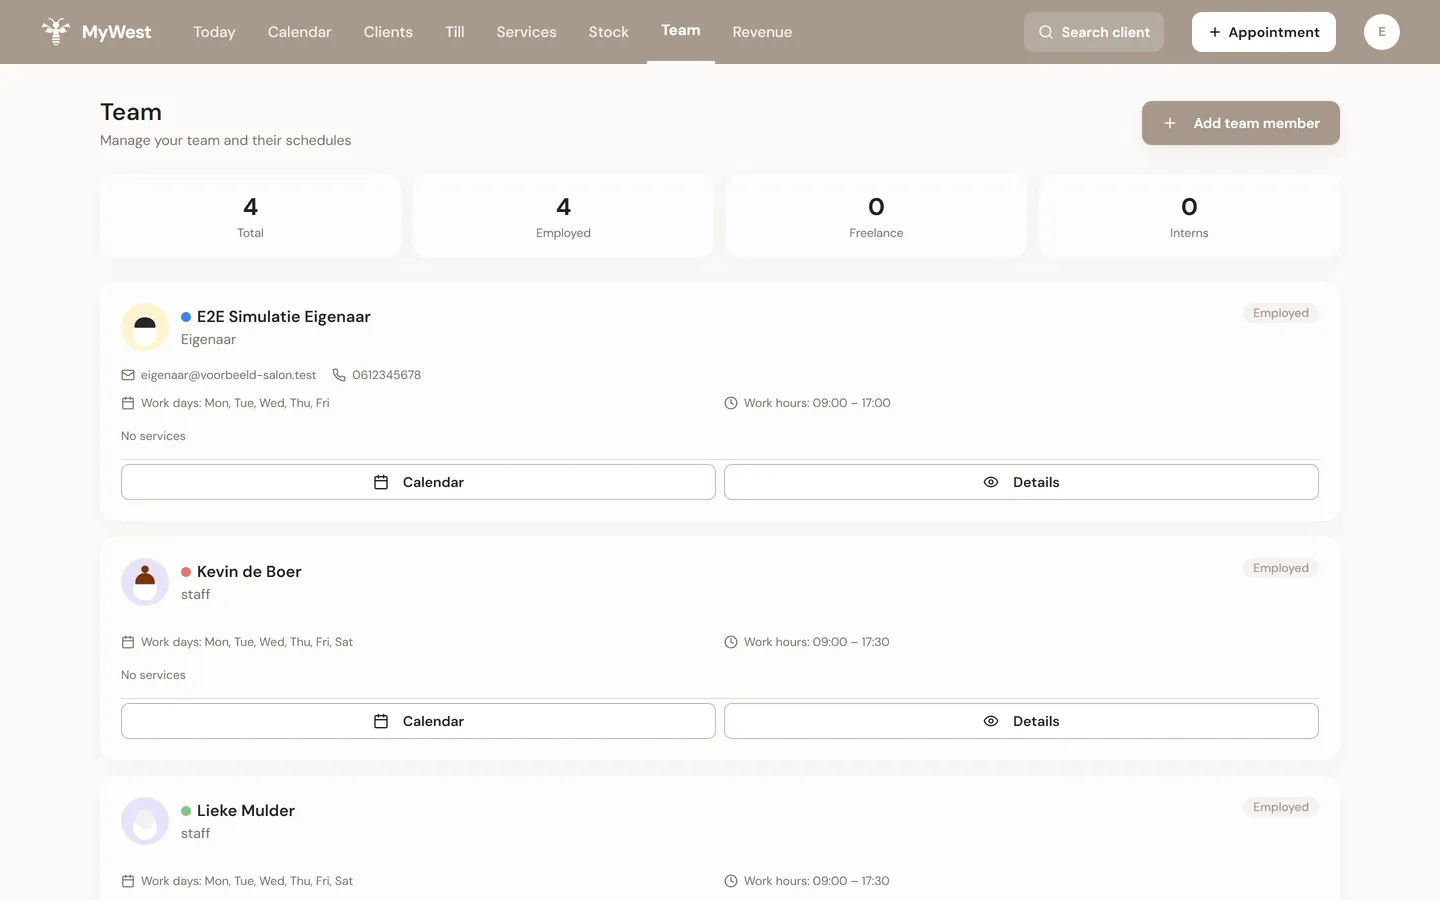The image size is (1440, 900).
Task: Click plus icon in Add team member
Action: coord(1170,123)
